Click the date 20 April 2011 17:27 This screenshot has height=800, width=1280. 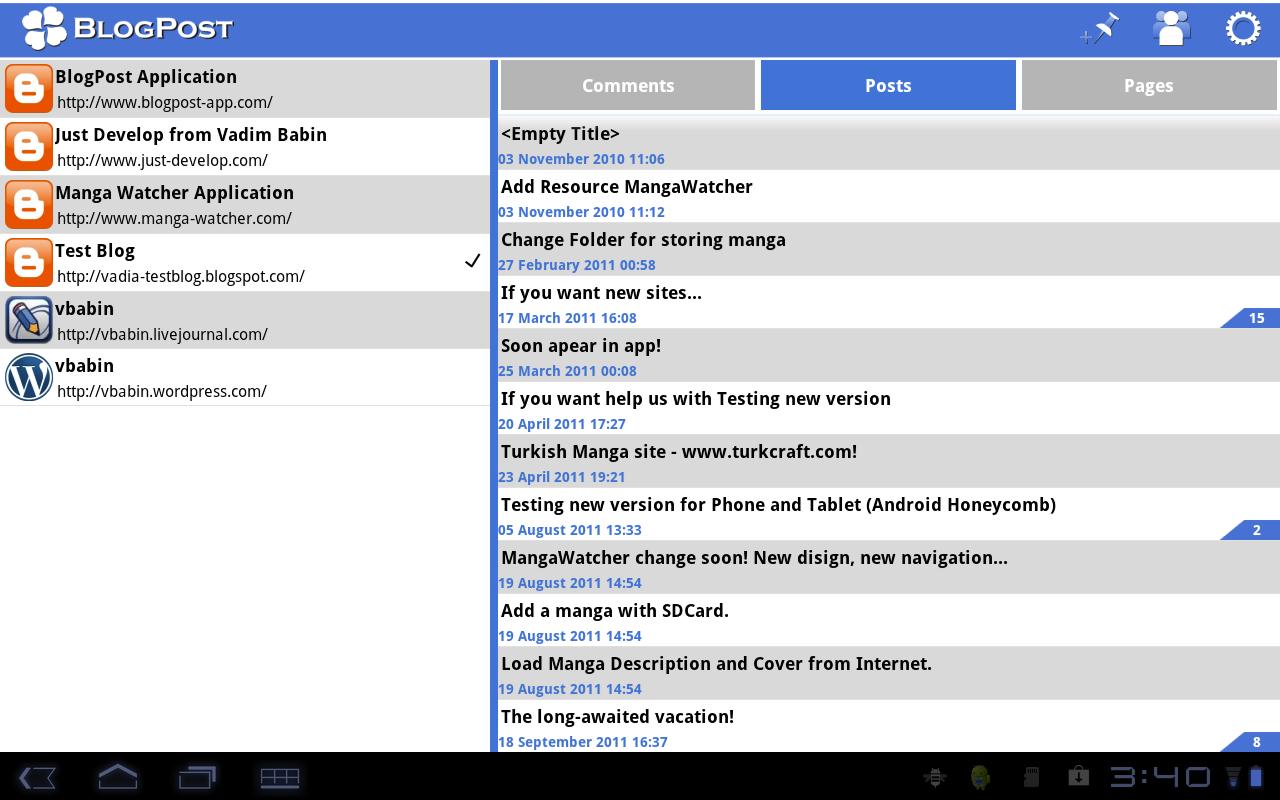[x=562, y=424]
